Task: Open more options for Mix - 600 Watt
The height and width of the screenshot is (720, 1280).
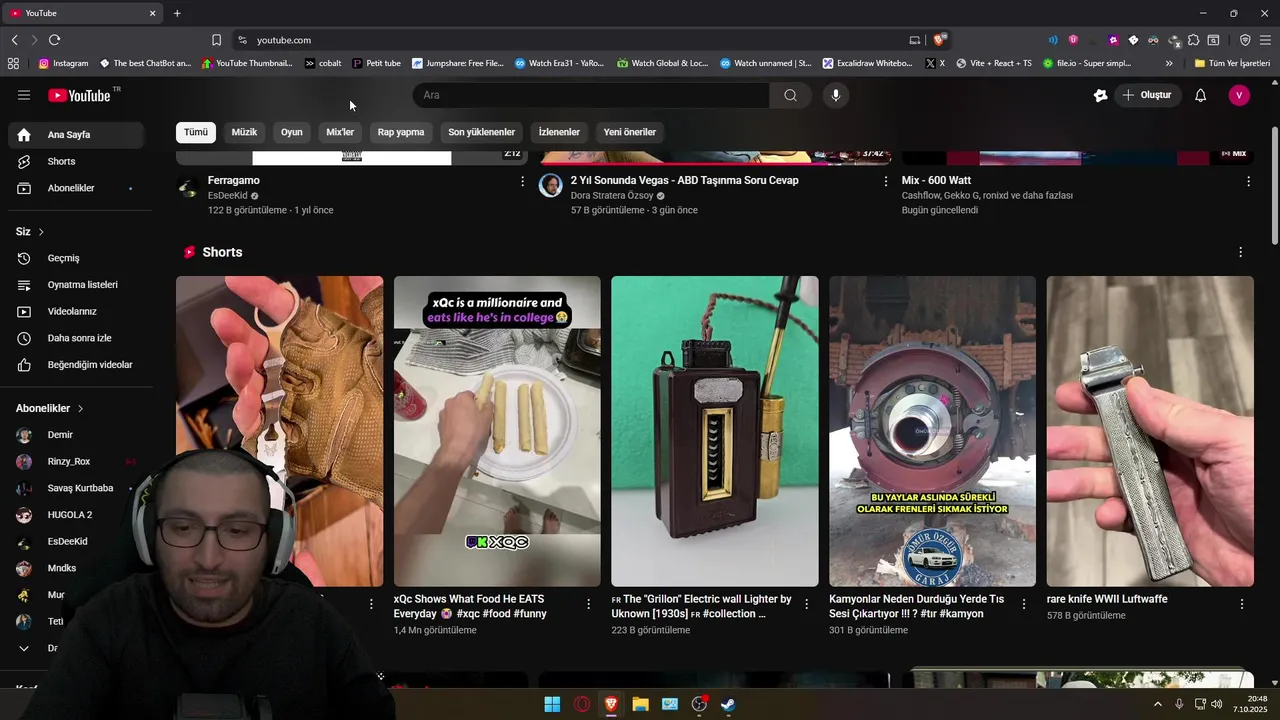Action: [x=1248, y=181]
